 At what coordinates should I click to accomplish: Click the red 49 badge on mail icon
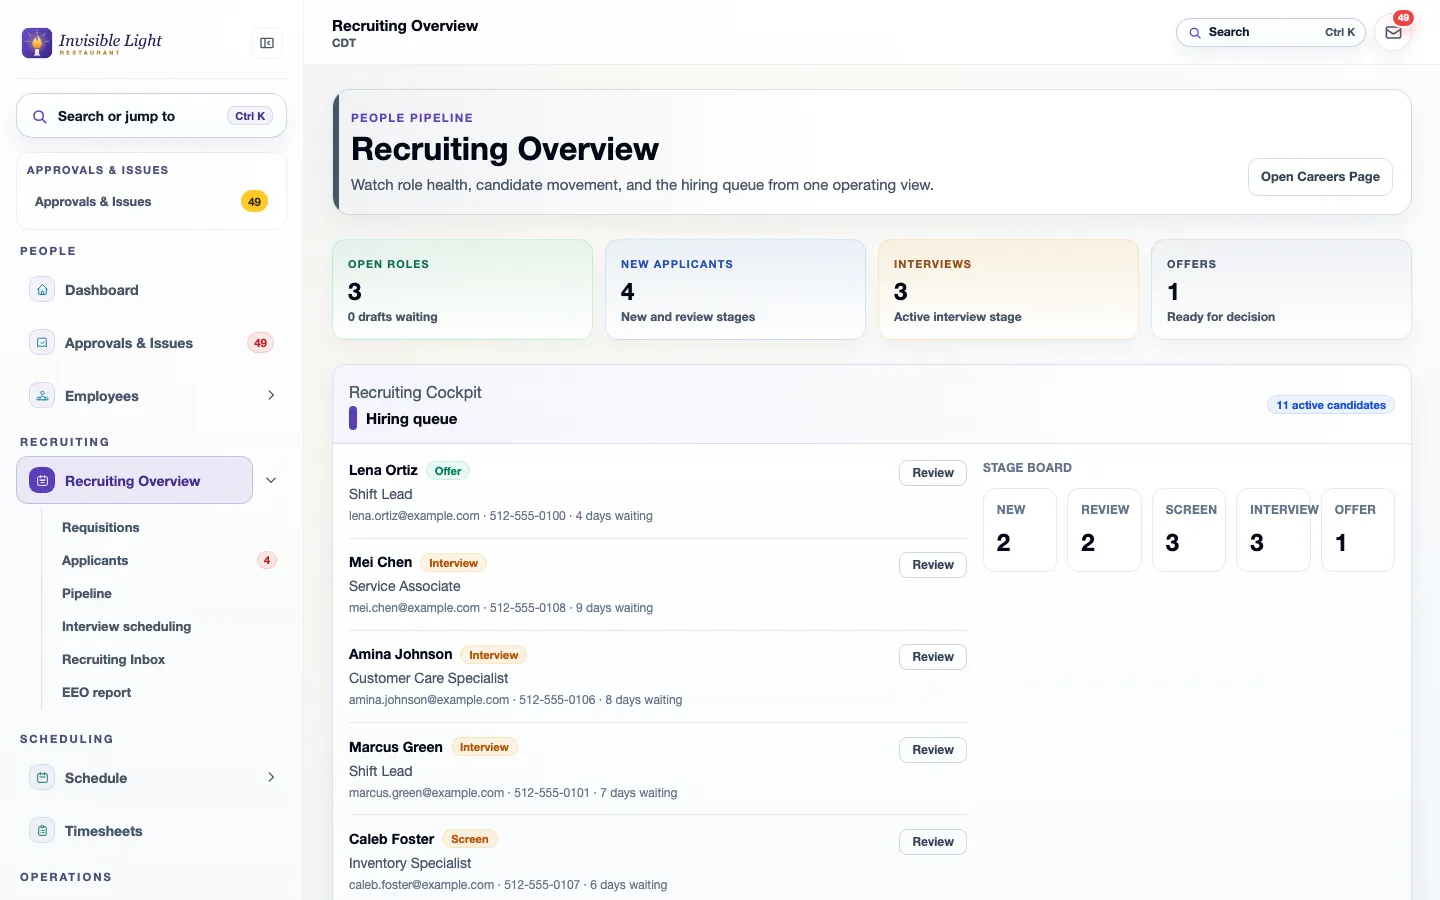[x=1404, y=18]
